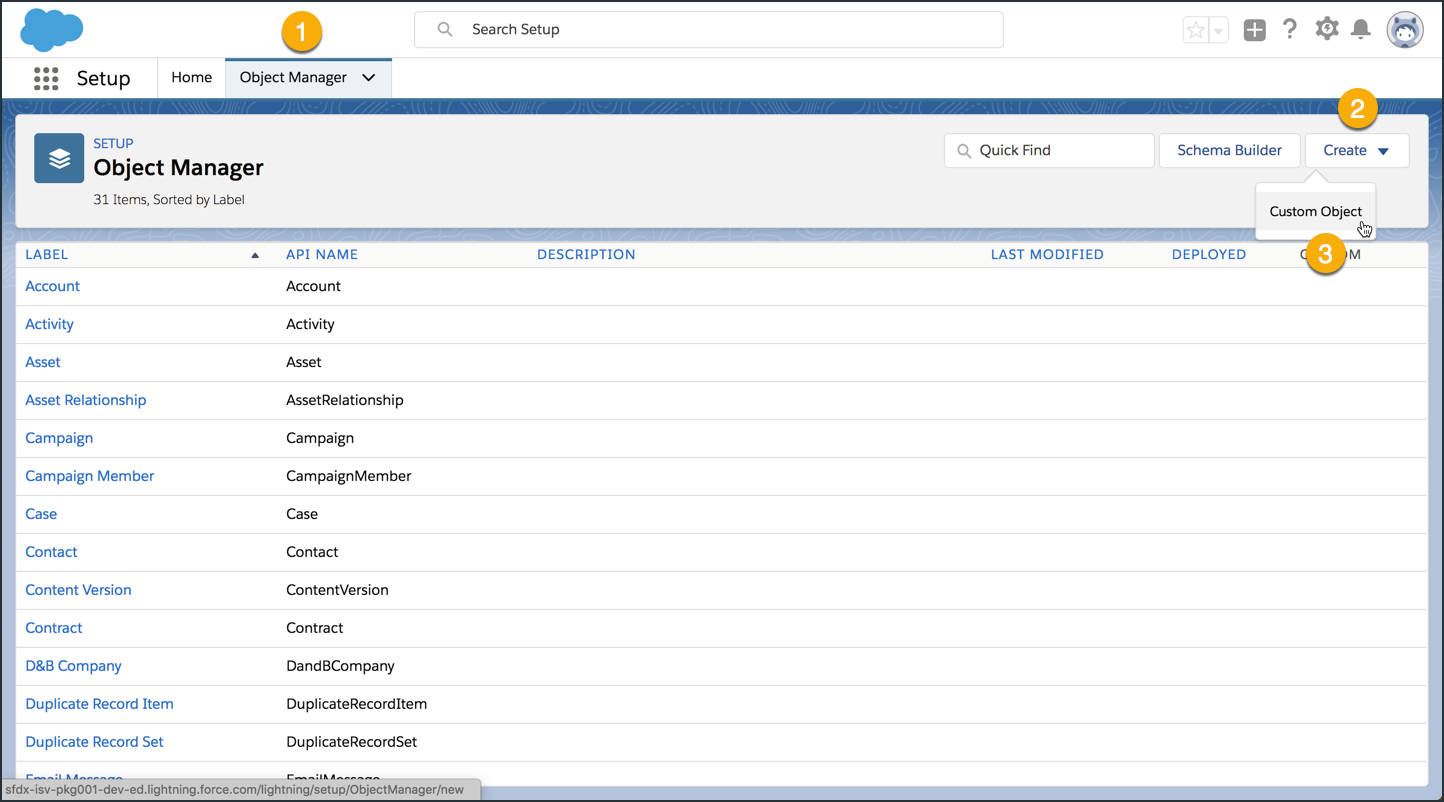Click the Schema Builder button
This screenshot has height=802, width=1444.
click(1229, 151)
